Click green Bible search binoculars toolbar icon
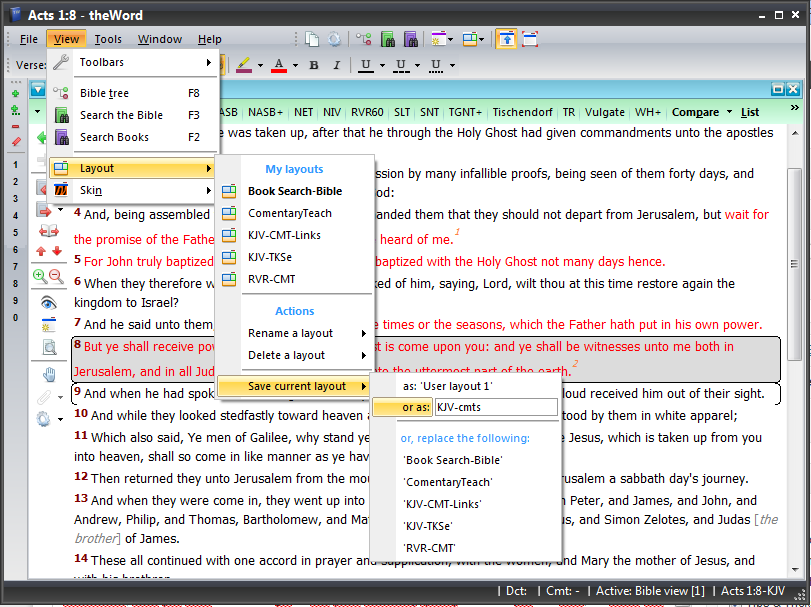 [x=388, y=39]
